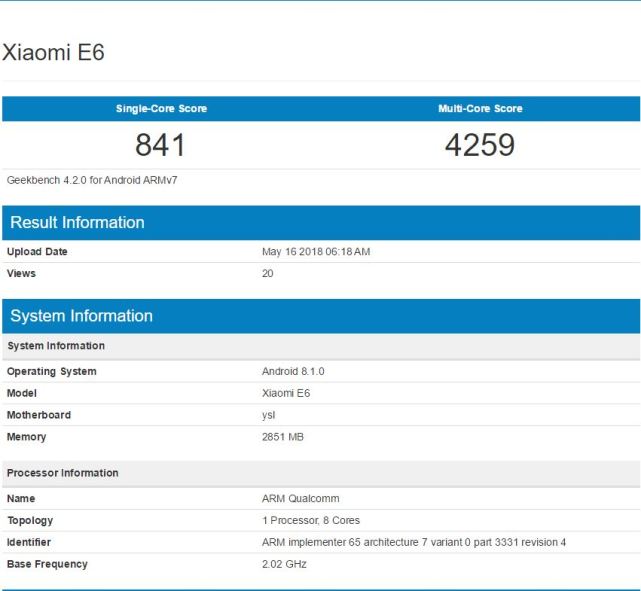The width and height of the screenshot is (641, 591).
Task: Select the Android 8.1.0 value
Action: [x=293, y=372]
